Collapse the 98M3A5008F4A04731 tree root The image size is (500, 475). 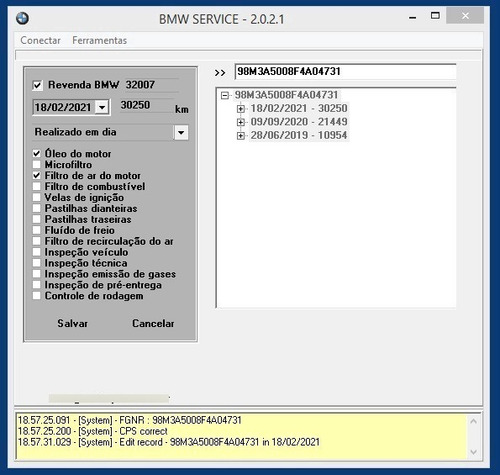click(225, 96)
